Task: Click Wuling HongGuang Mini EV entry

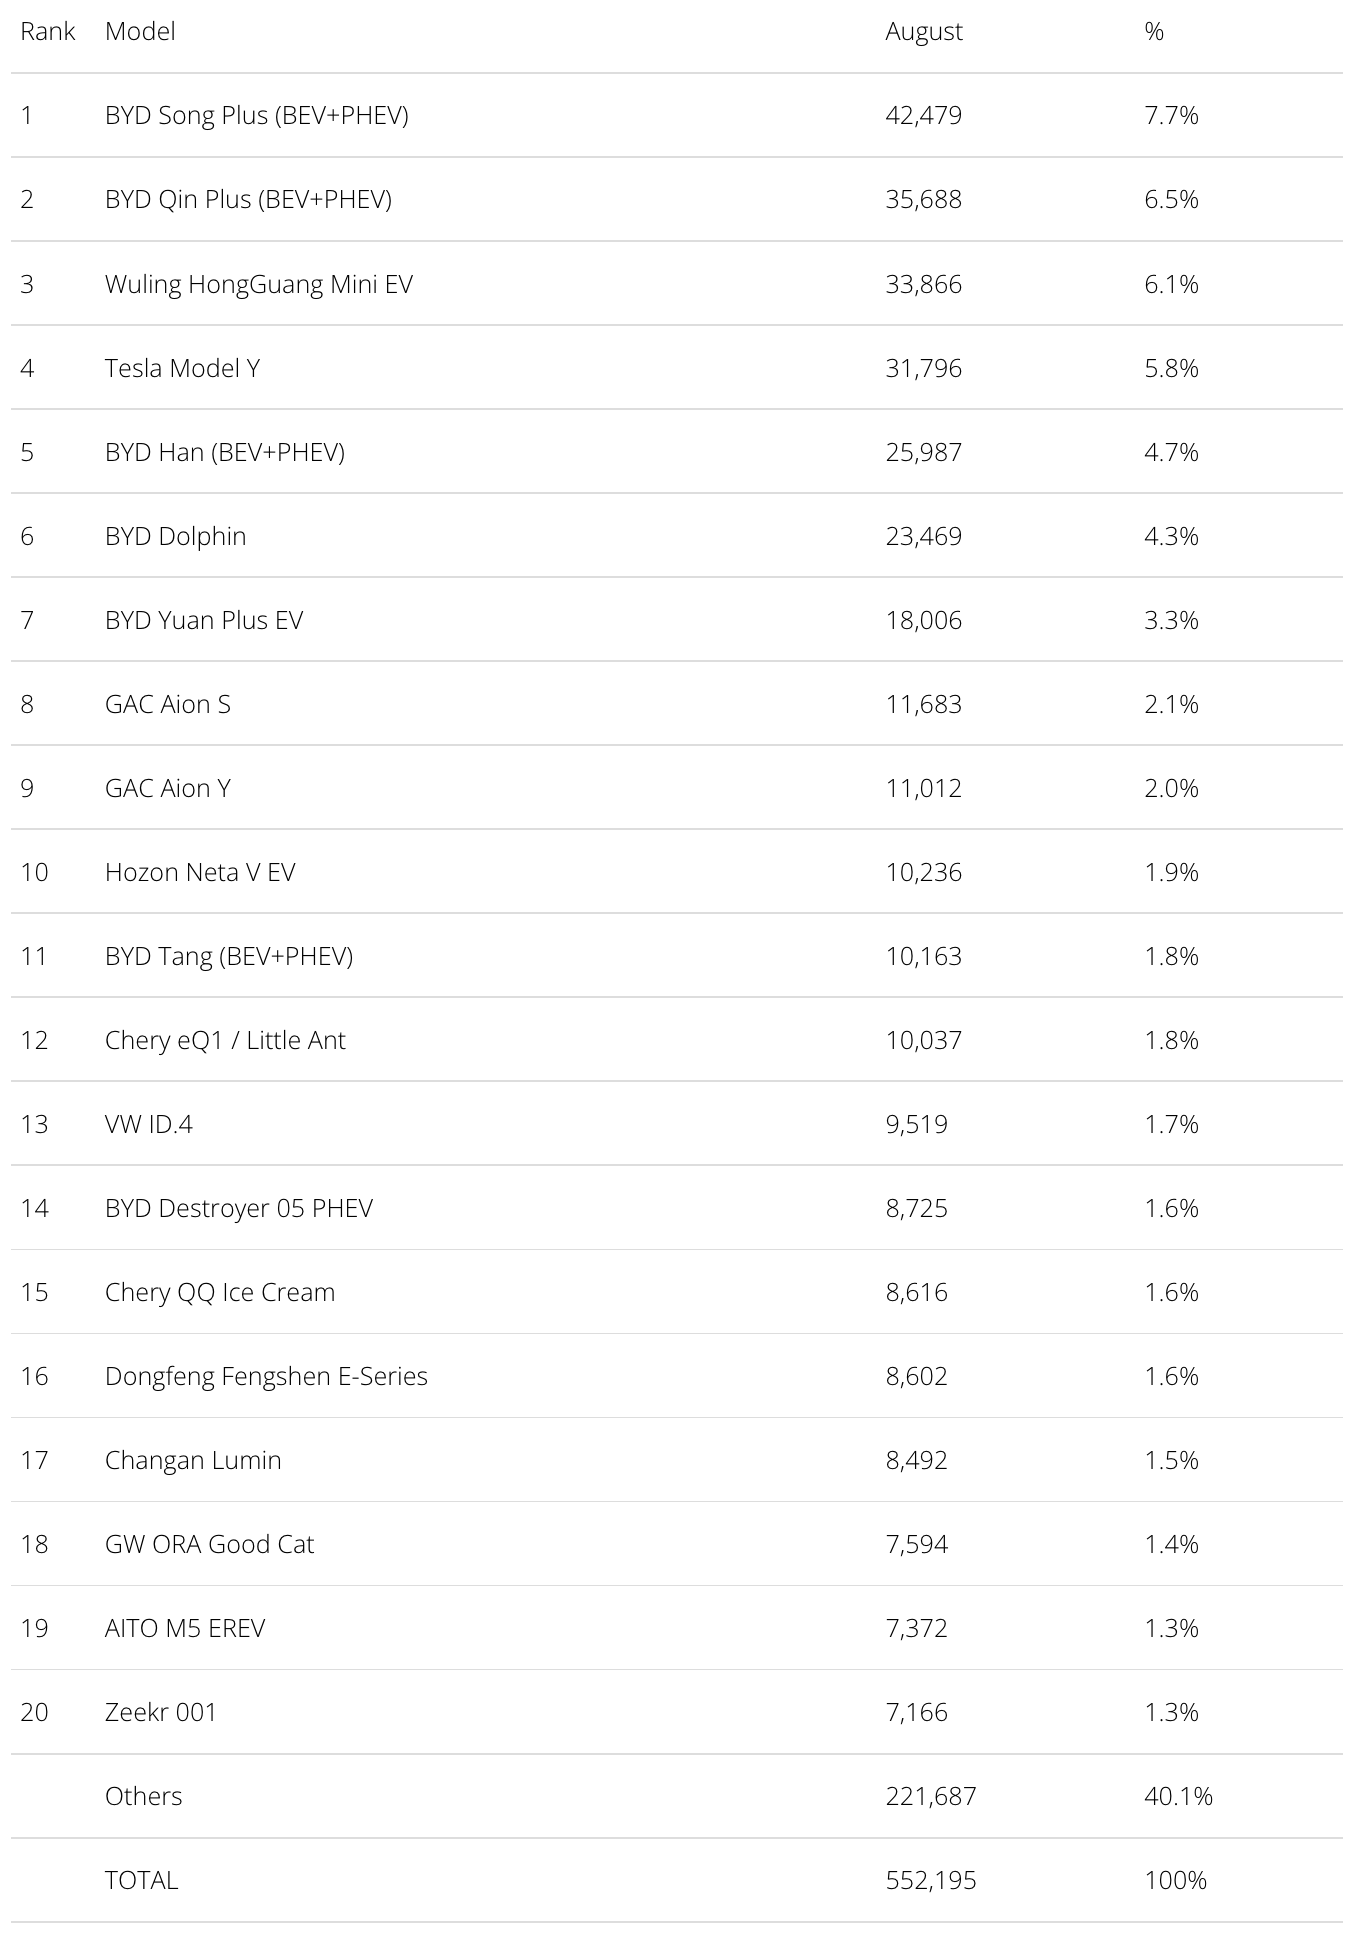Action: 258,284
